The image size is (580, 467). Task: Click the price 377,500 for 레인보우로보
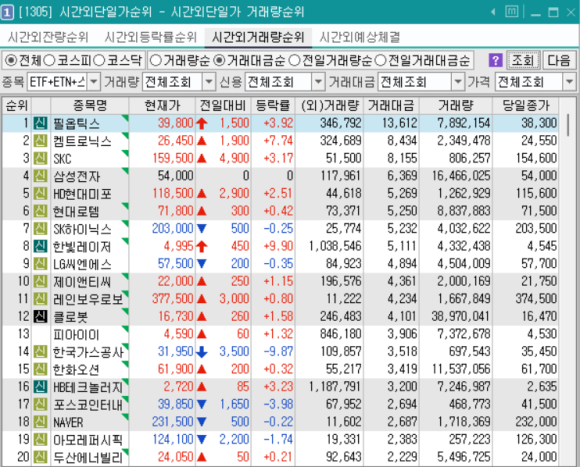click(172, 299)
